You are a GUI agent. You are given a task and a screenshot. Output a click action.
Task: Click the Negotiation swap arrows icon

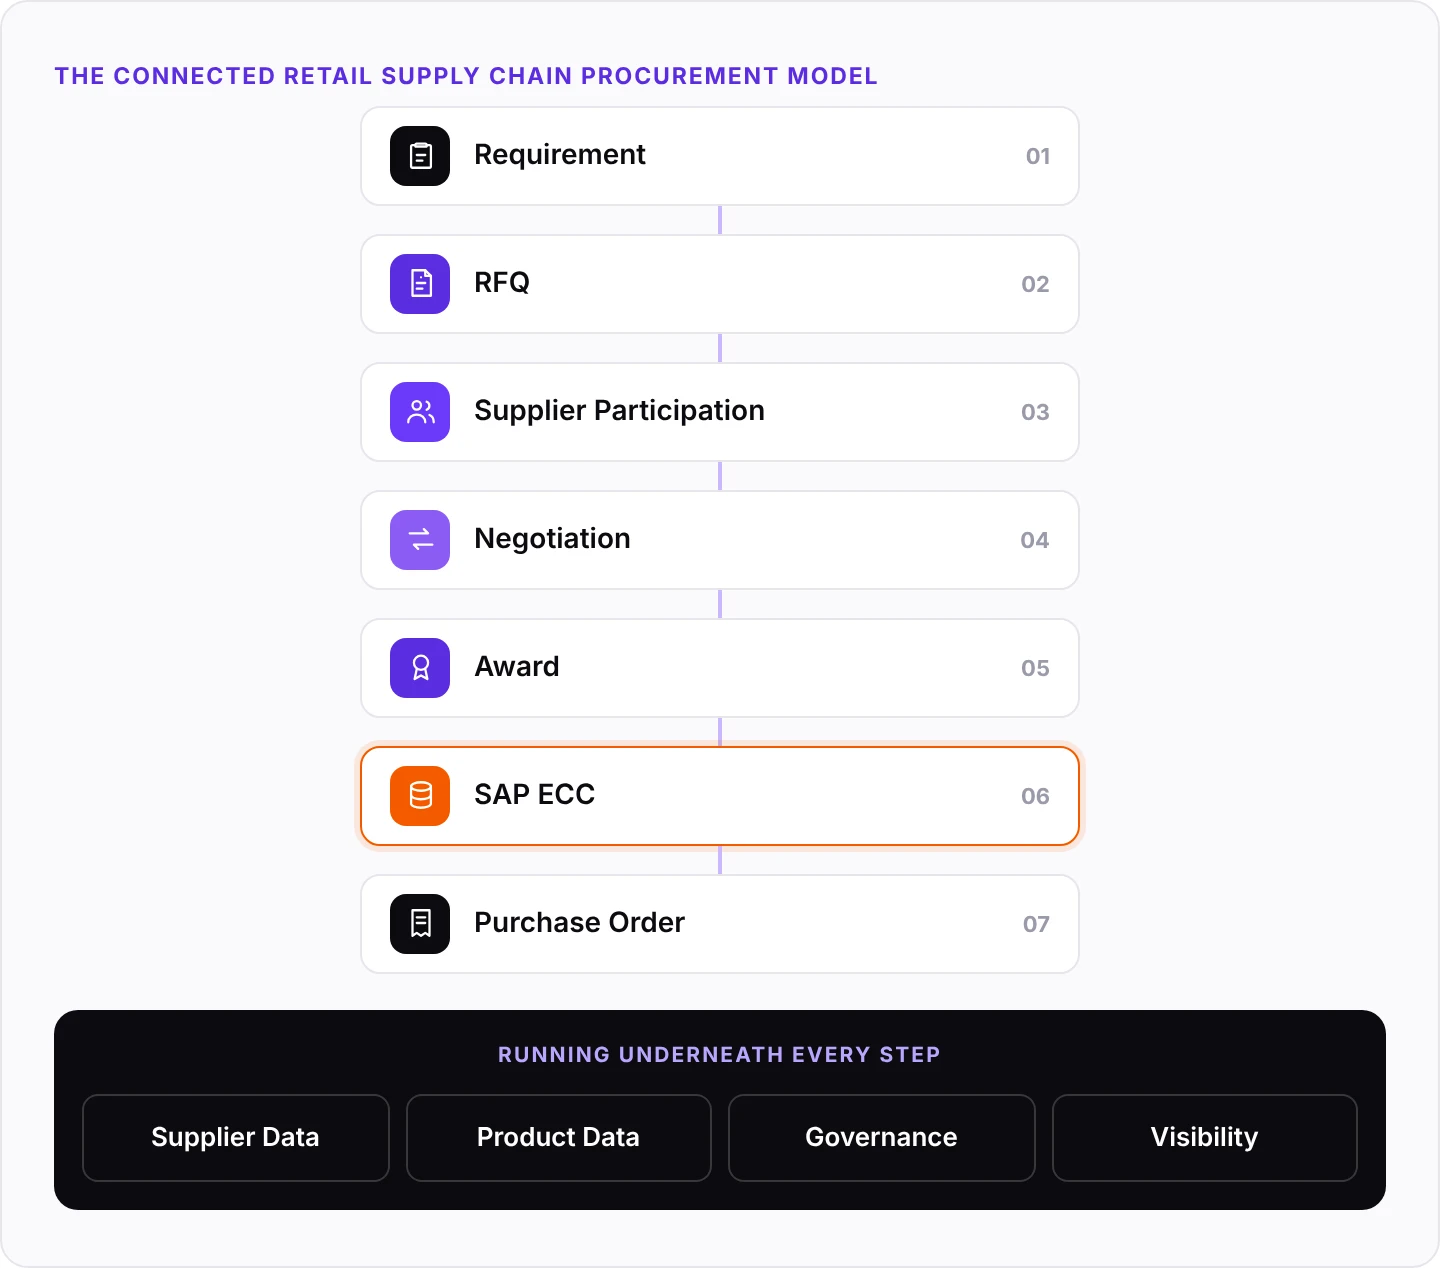click(420, 540)
